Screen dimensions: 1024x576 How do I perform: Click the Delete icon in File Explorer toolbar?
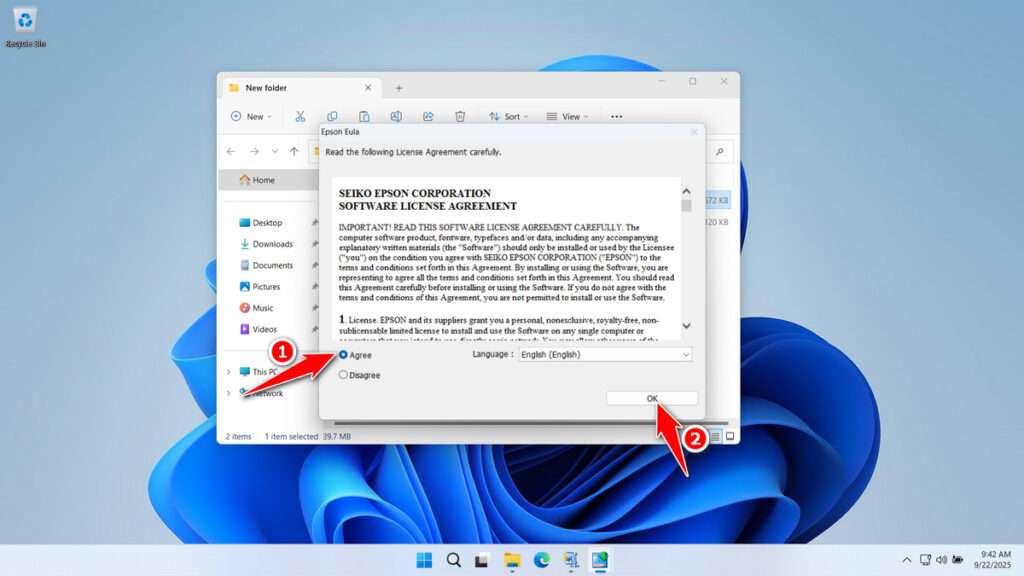click(x=459, y=116)
